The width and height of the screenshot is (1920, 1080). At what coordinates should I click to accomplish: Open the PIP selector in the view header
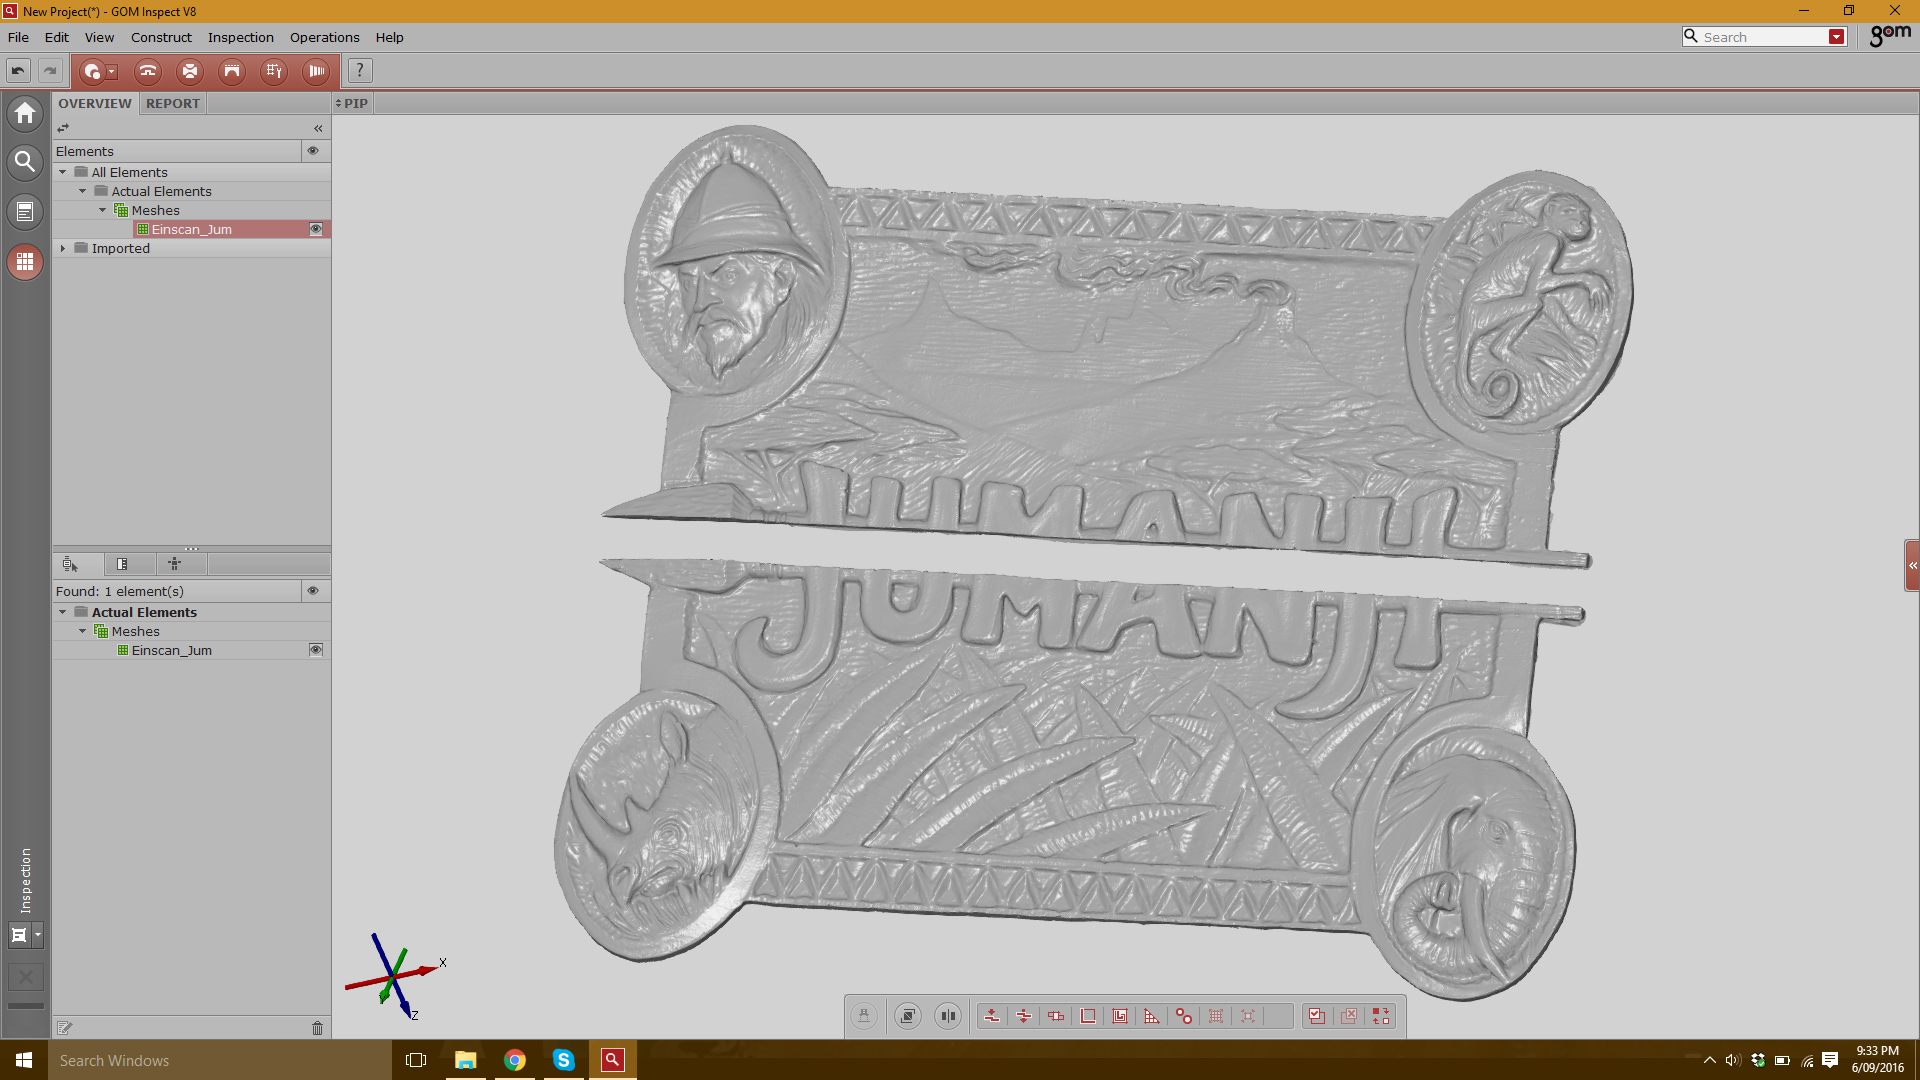point(352,103)
